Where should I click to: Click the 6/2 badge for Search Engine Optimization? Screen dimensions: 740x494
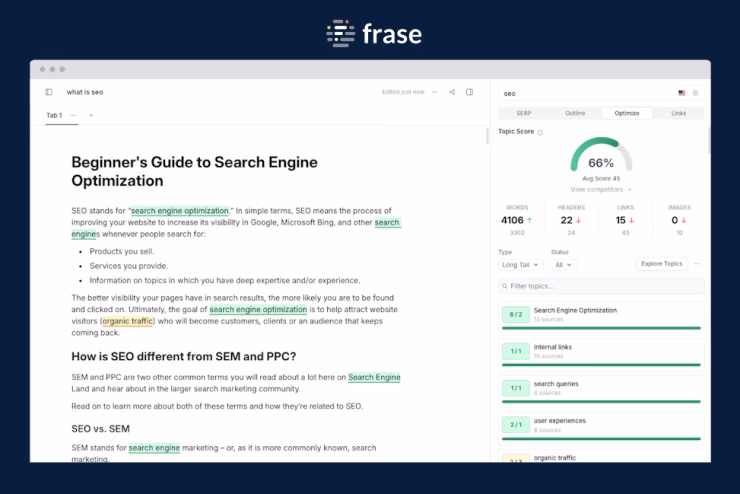[516, 314]
